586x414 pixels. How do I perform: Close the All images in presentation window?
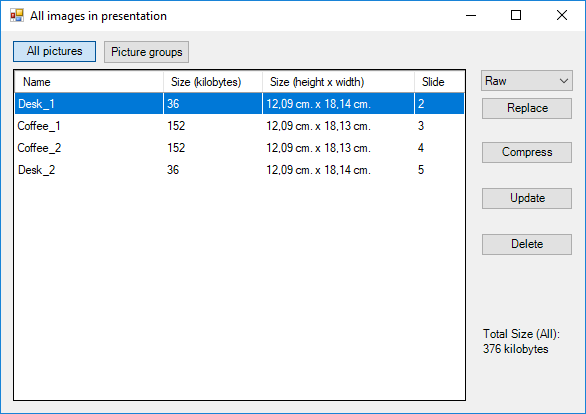(x=562, y=15)
